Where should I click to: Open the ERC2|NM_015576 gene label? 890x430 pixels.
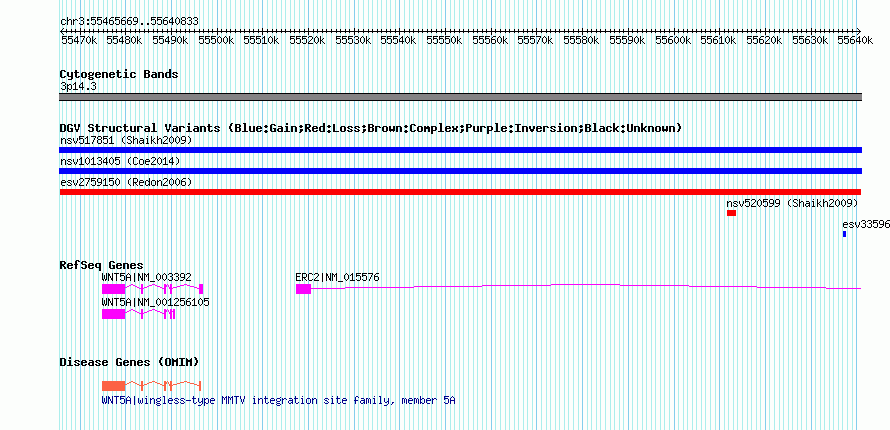337,277
